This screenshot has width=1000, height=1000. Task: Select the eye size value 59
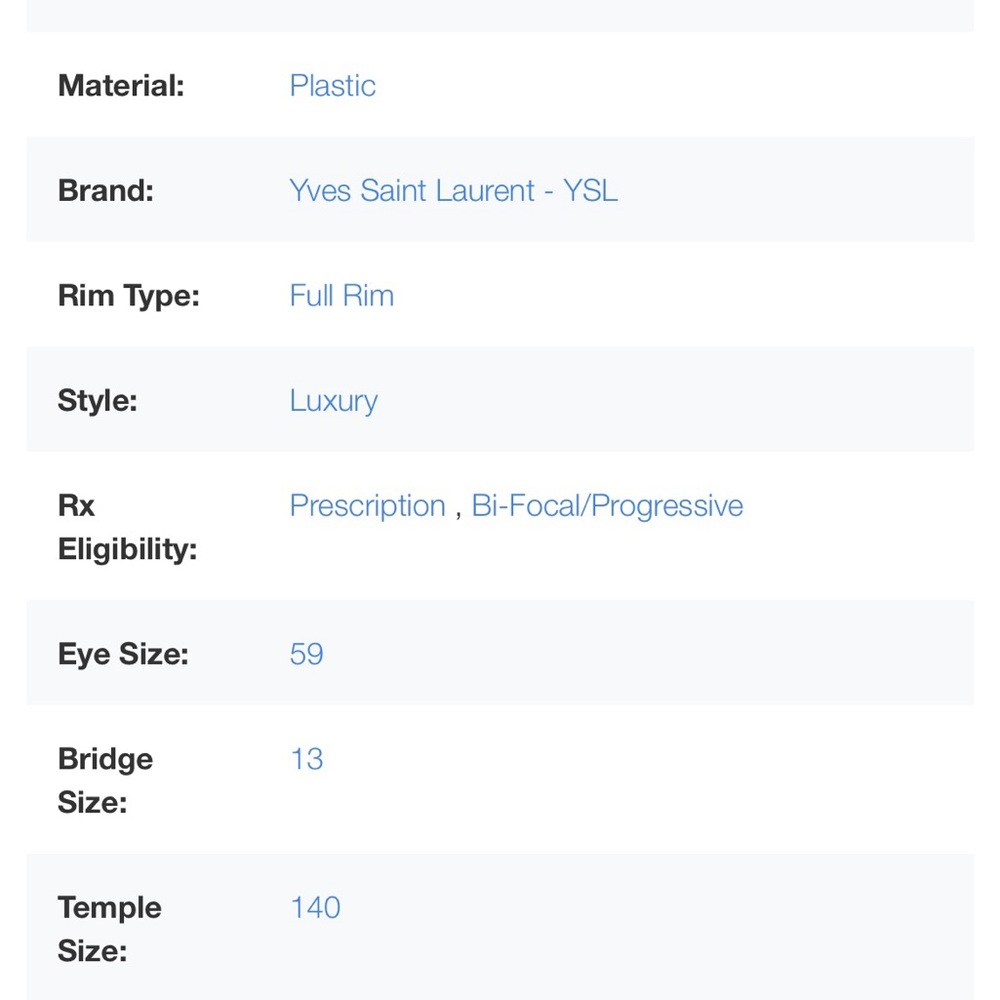point(307,654)
